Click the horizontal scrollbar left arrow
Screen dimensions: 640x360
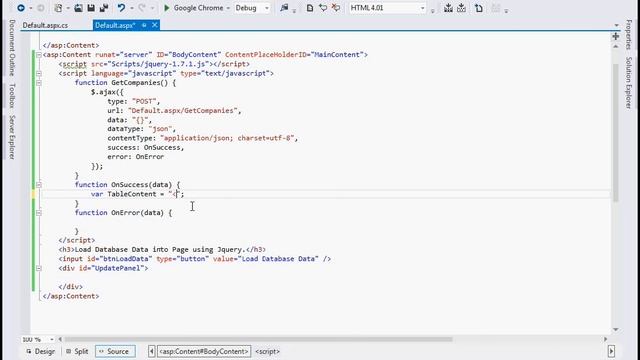click(x=60, y=339)
